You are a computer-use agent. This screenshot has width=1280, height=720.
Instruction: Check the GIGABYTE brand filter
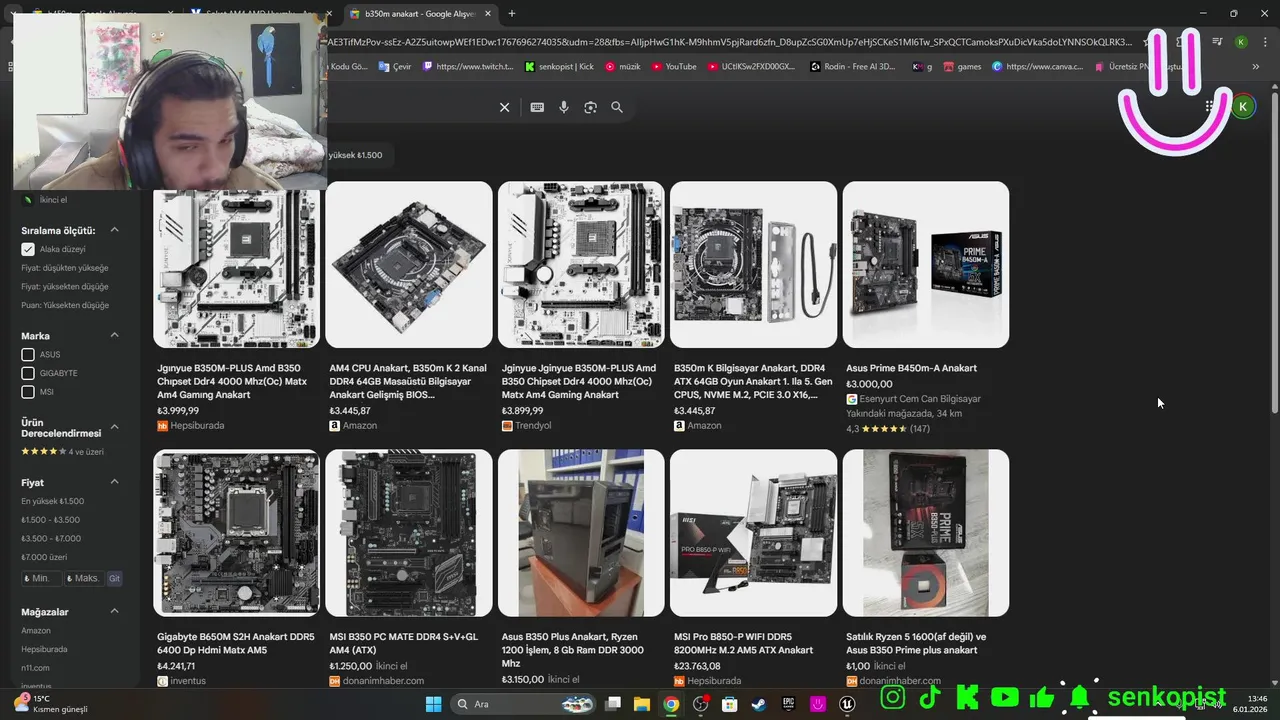point(28,373)
